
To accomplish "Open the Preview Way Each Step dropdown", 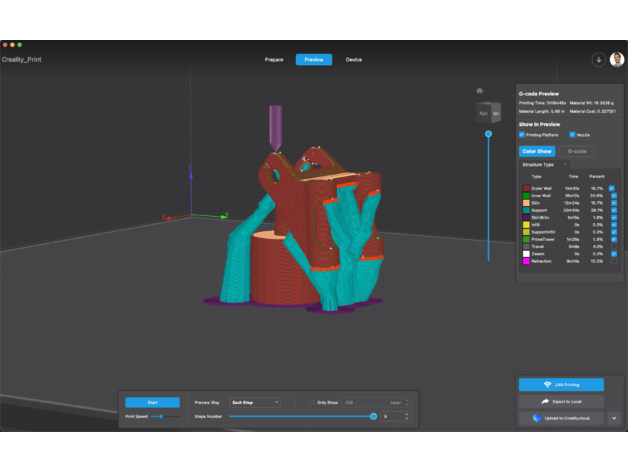I will [254, 402].
